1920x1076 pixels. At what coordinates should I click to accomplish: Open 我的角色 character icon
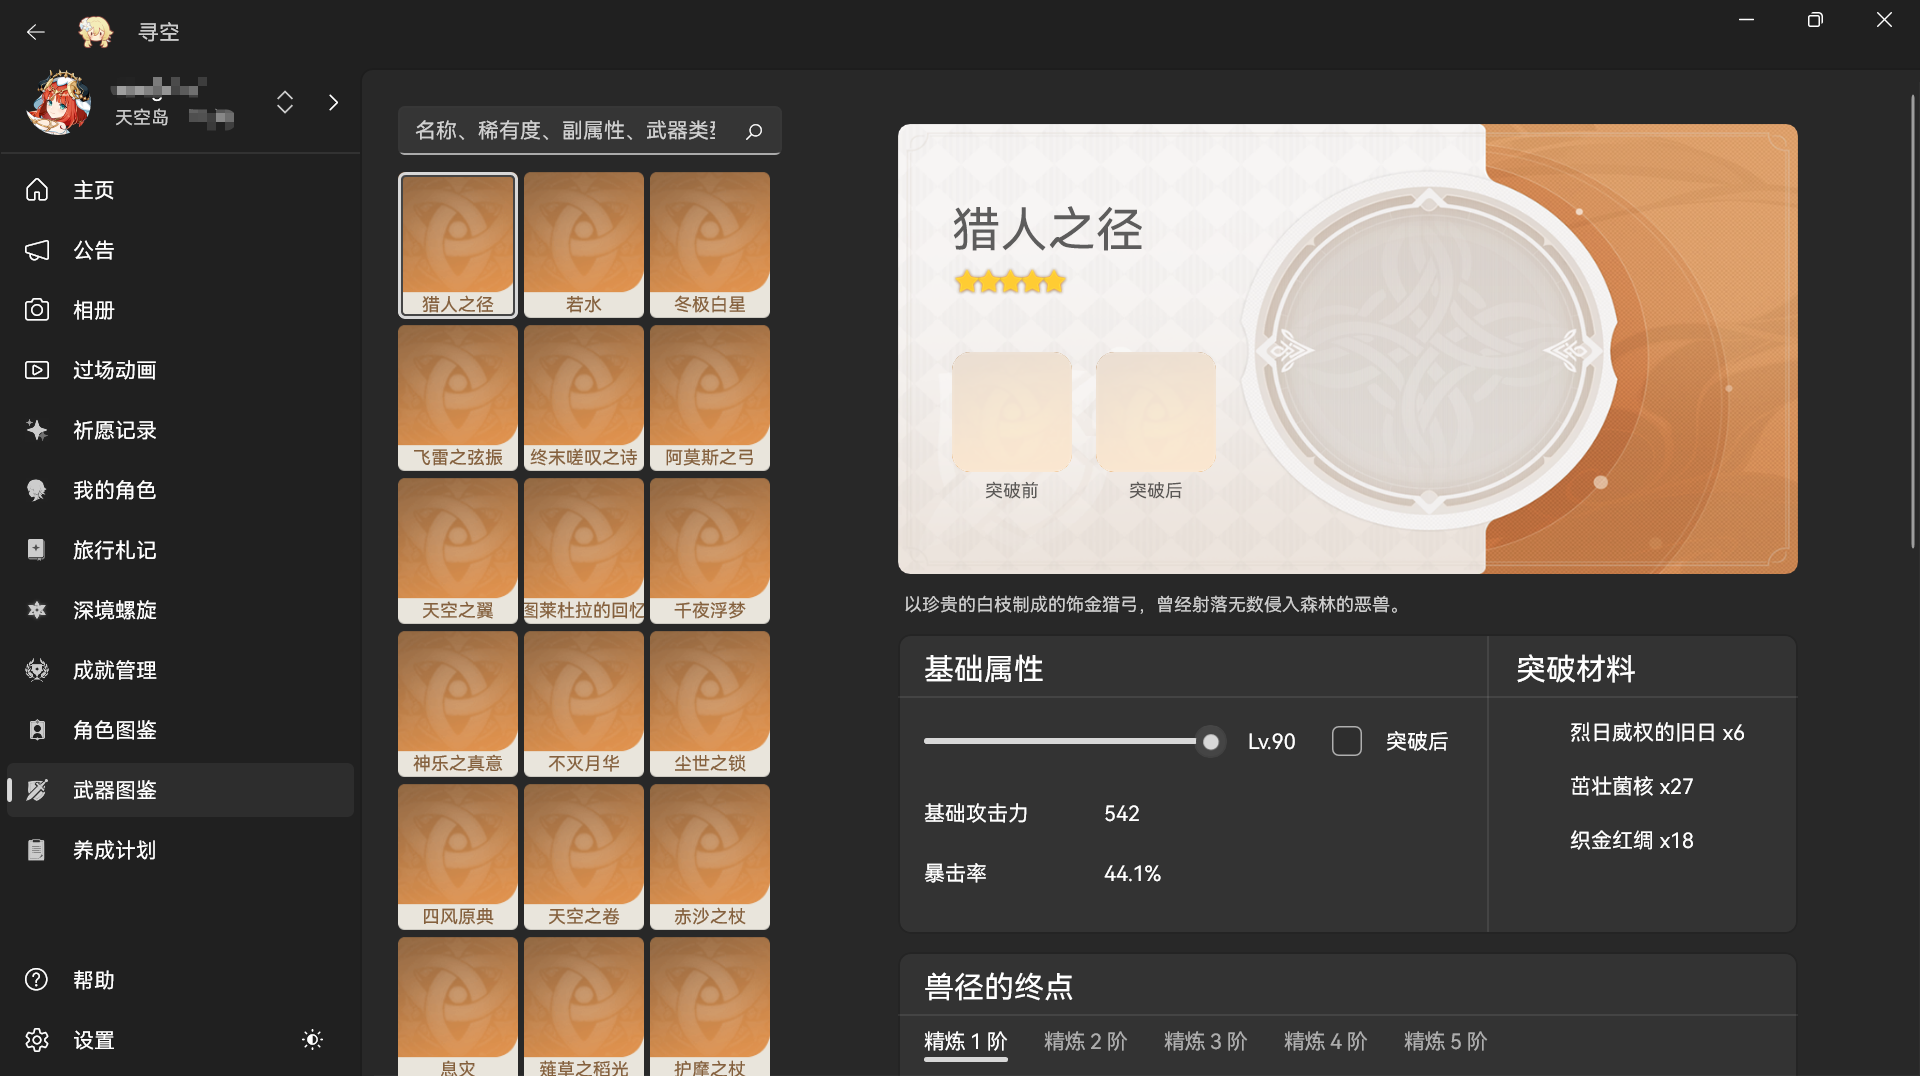tap(37, 490)
